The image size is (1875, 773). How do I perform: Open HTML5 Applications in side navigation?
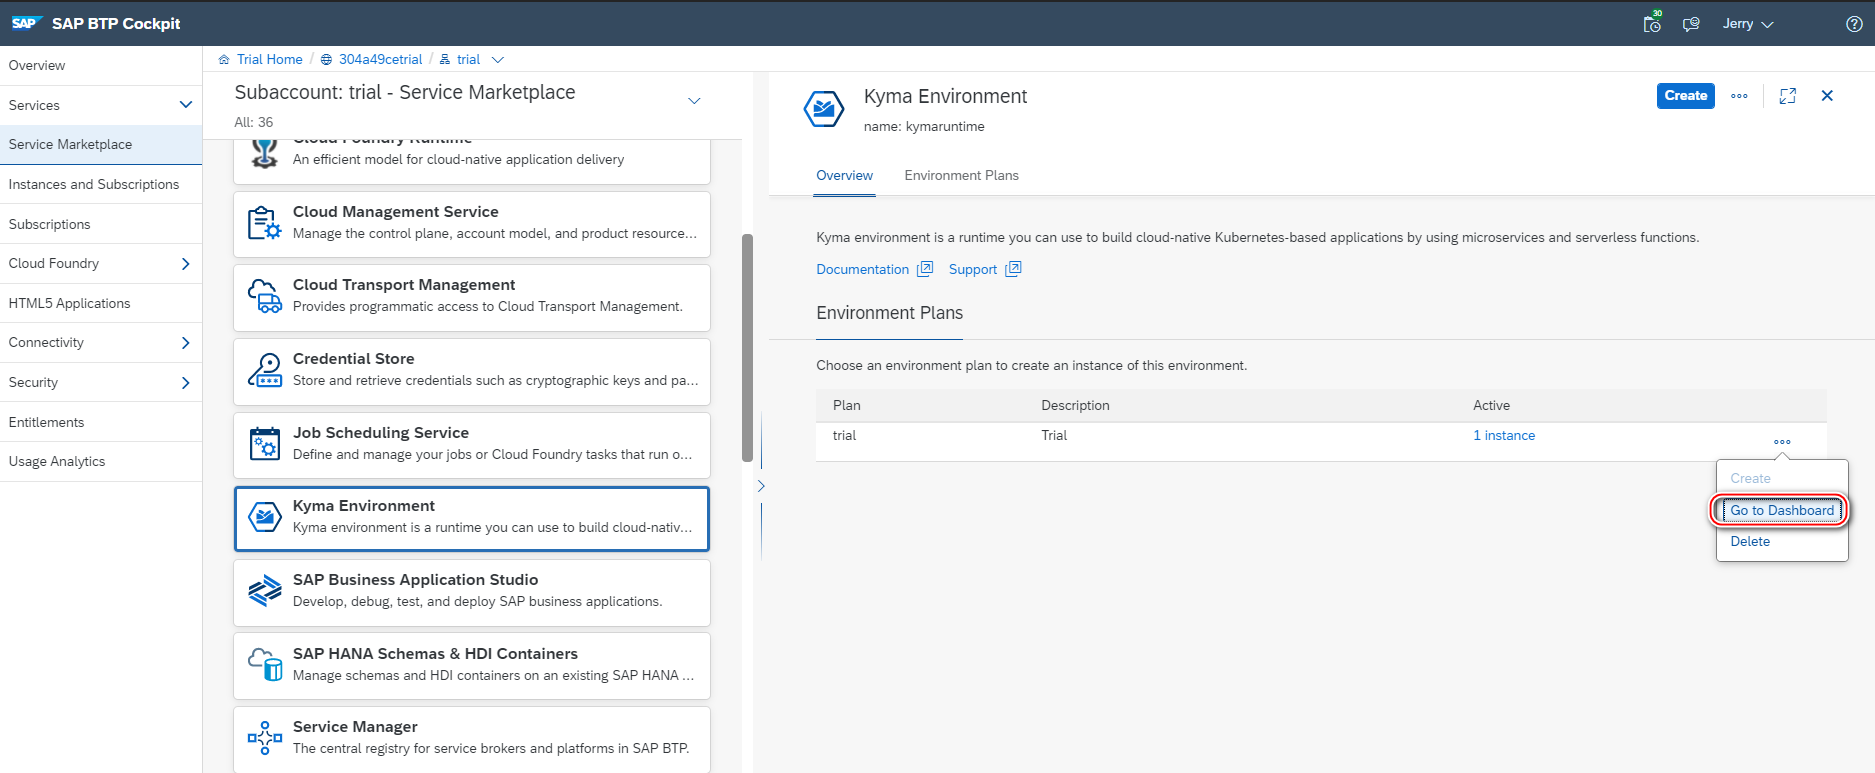[x=101, y=303]
